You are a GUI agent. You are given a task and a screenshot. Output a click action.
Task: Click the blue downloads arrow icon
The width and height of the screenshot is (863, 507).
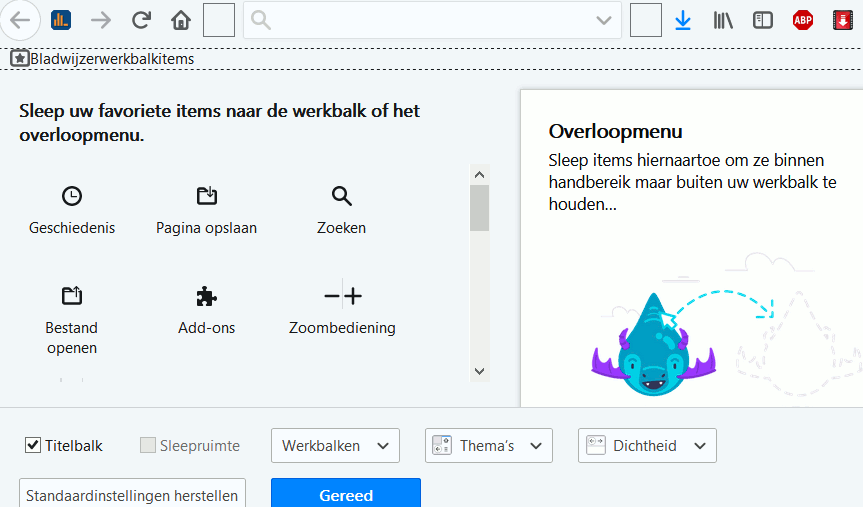[x=683, y=21]
